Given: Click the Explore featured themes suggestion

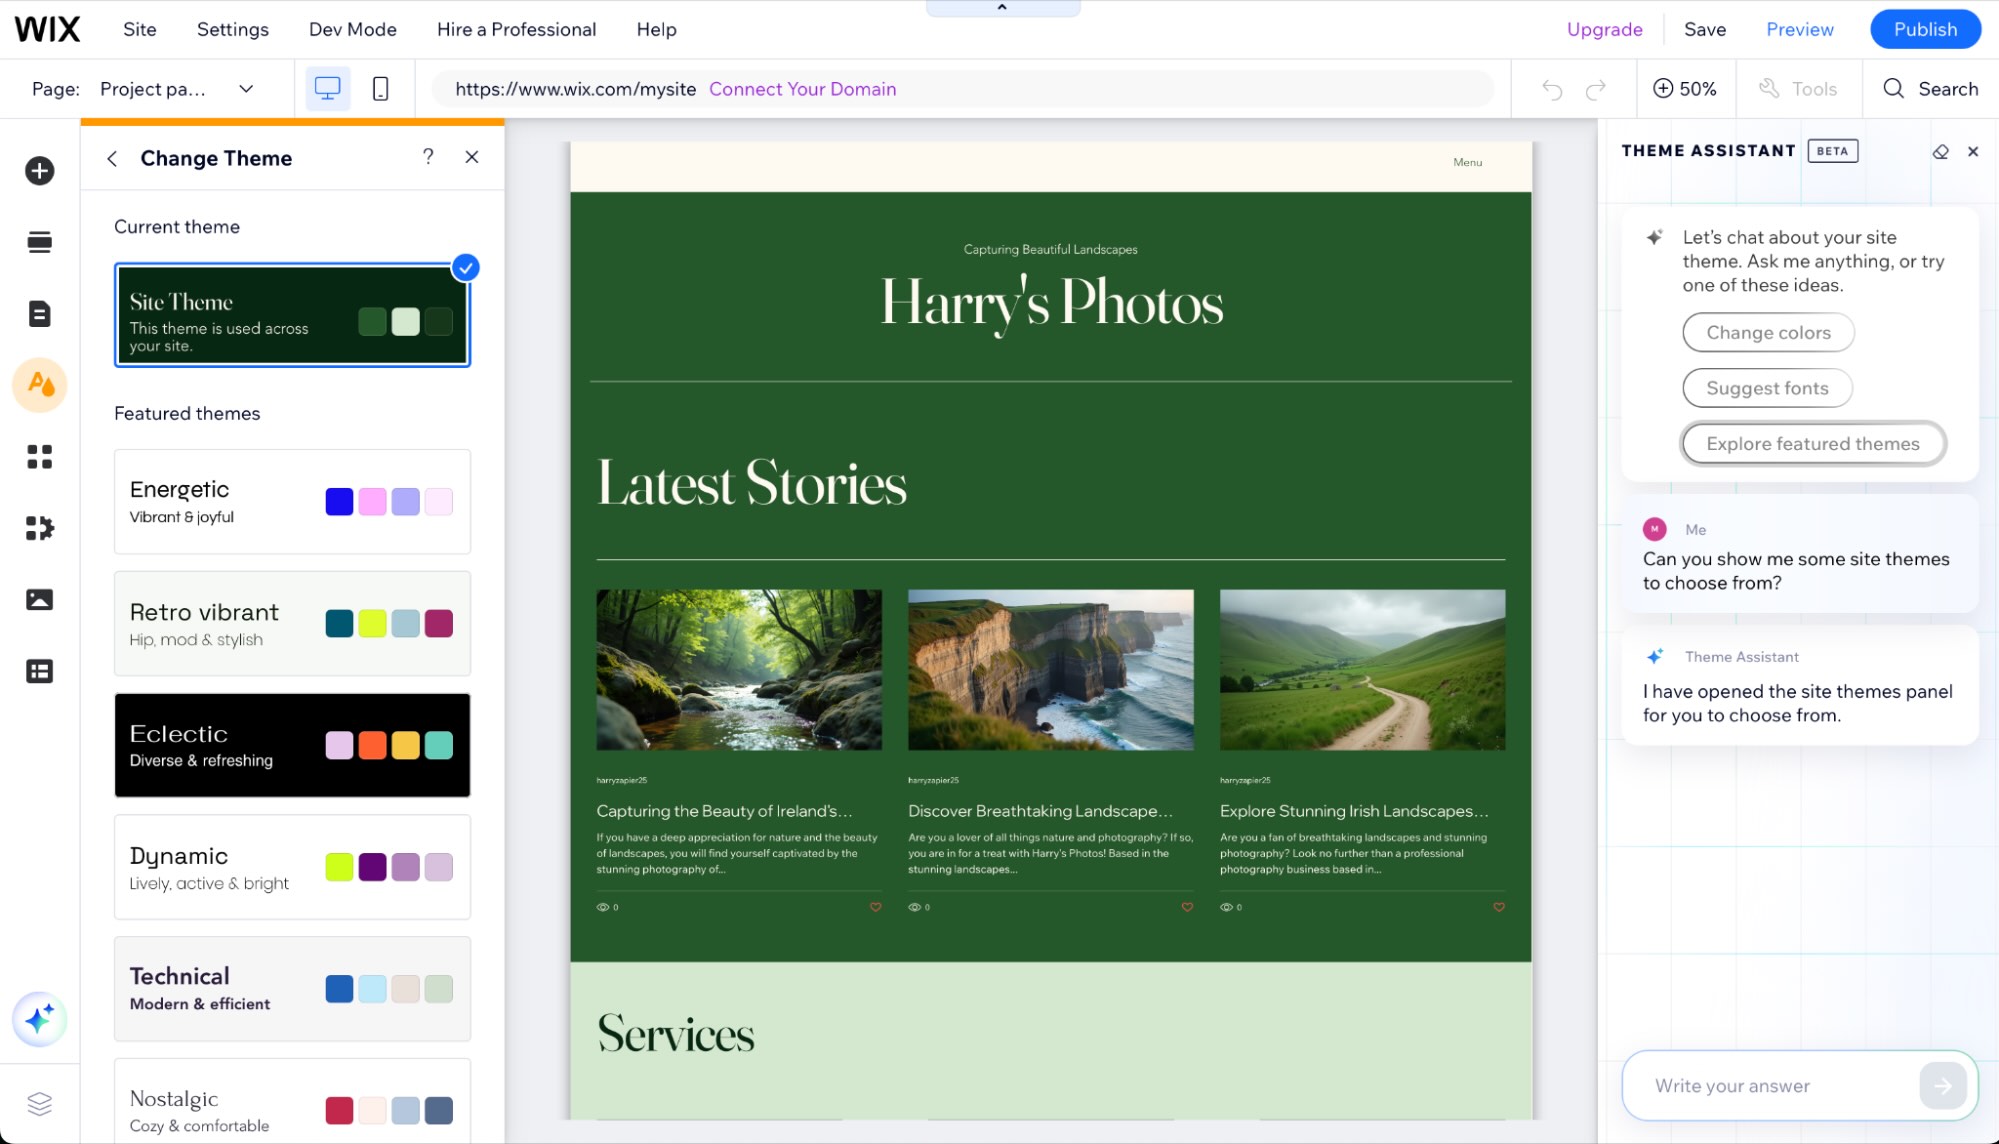Looking at the screenshot, I should click(x=1812, y=443).
